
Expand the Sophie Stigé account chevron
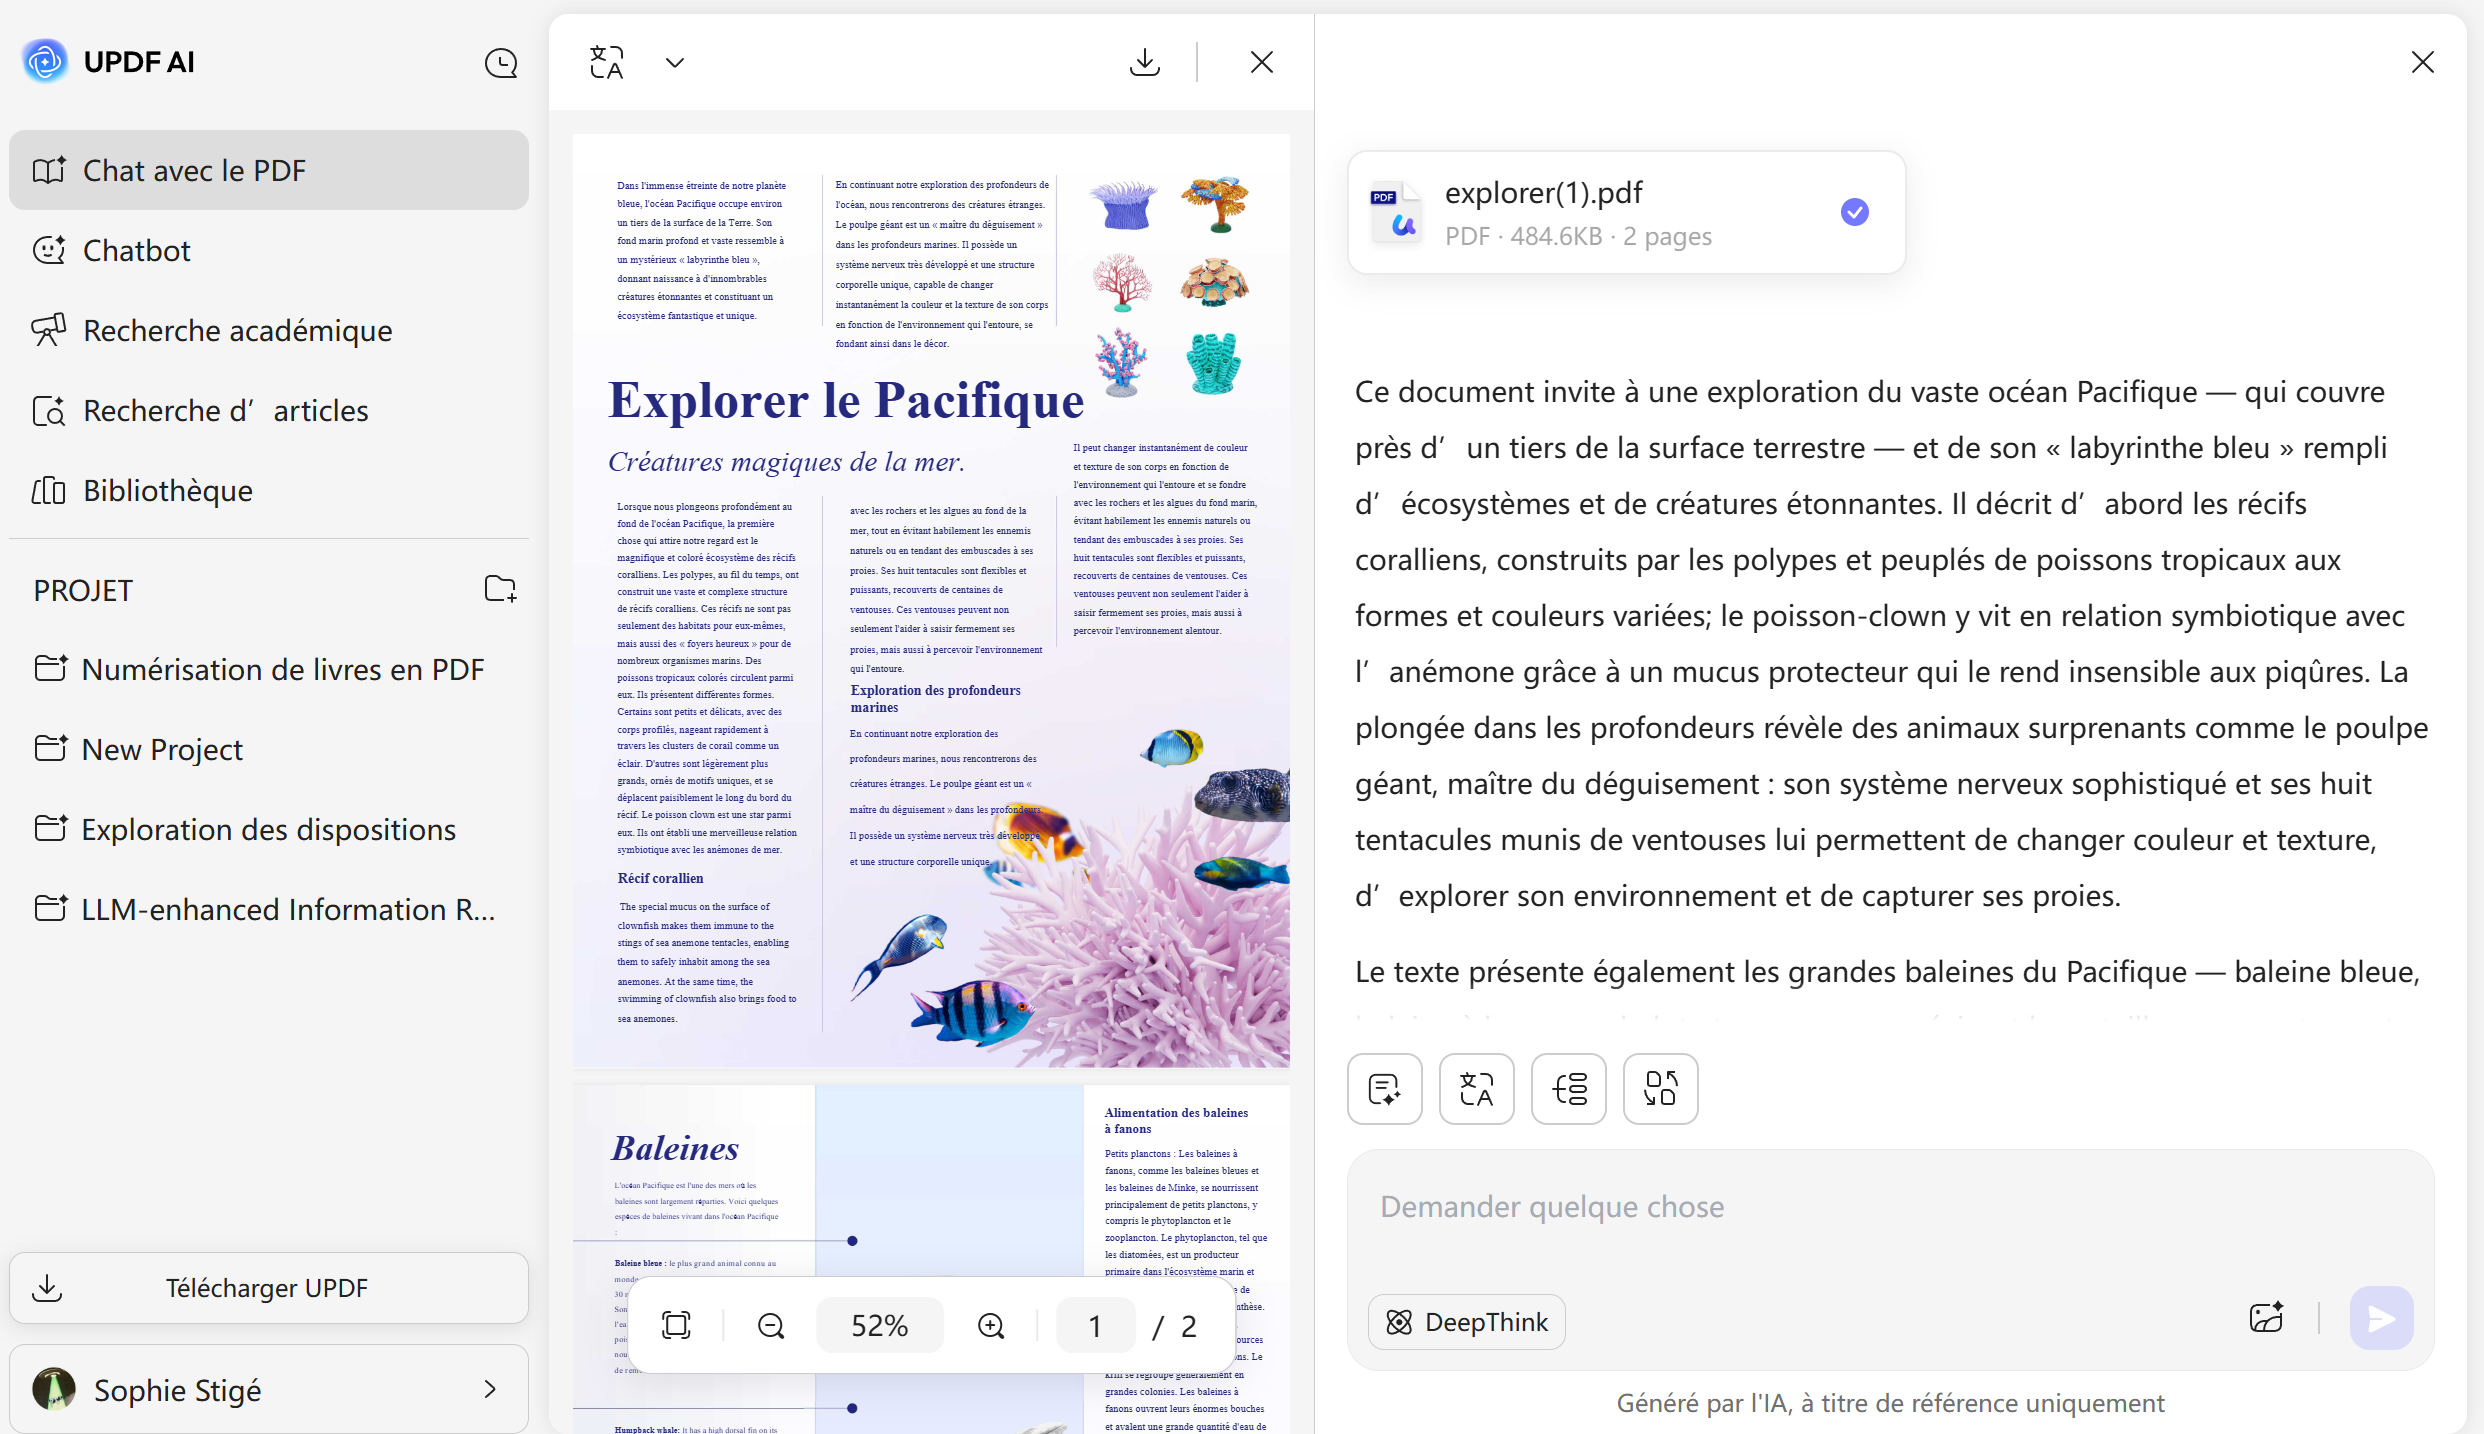(489, 1390)
